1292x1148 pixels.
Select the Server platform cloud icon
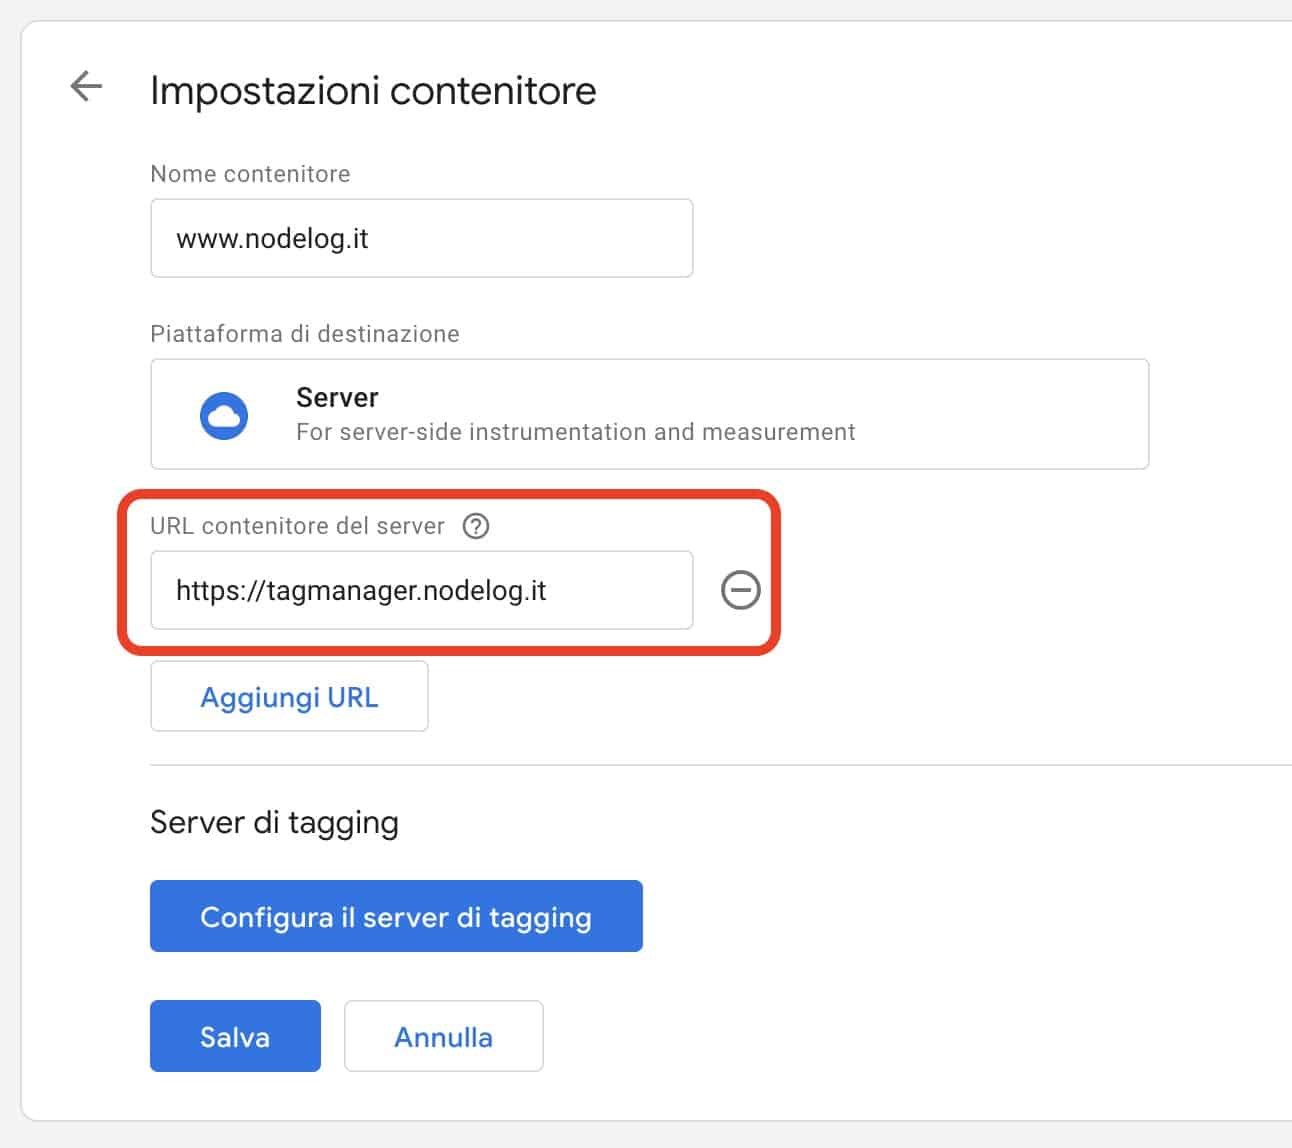tap(225, 413)
